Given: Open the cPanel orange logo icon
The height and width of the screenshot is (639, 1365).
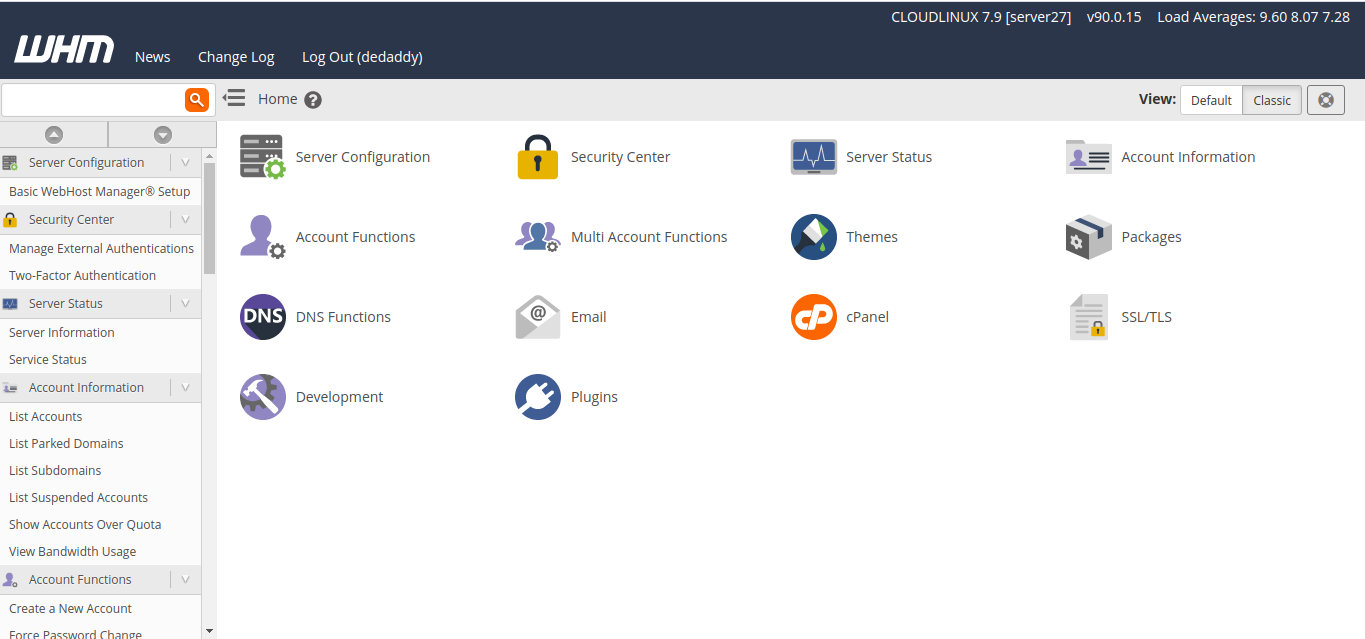Looking at the screenshot, I should tap(813, 317).
